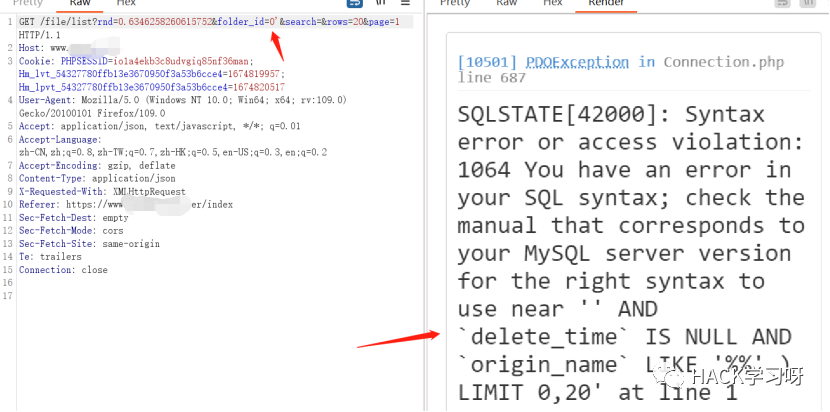Click the X-Requested-With XMLHttpRequest line
Viewport: 830px width, 412px height.
point(103,191)
